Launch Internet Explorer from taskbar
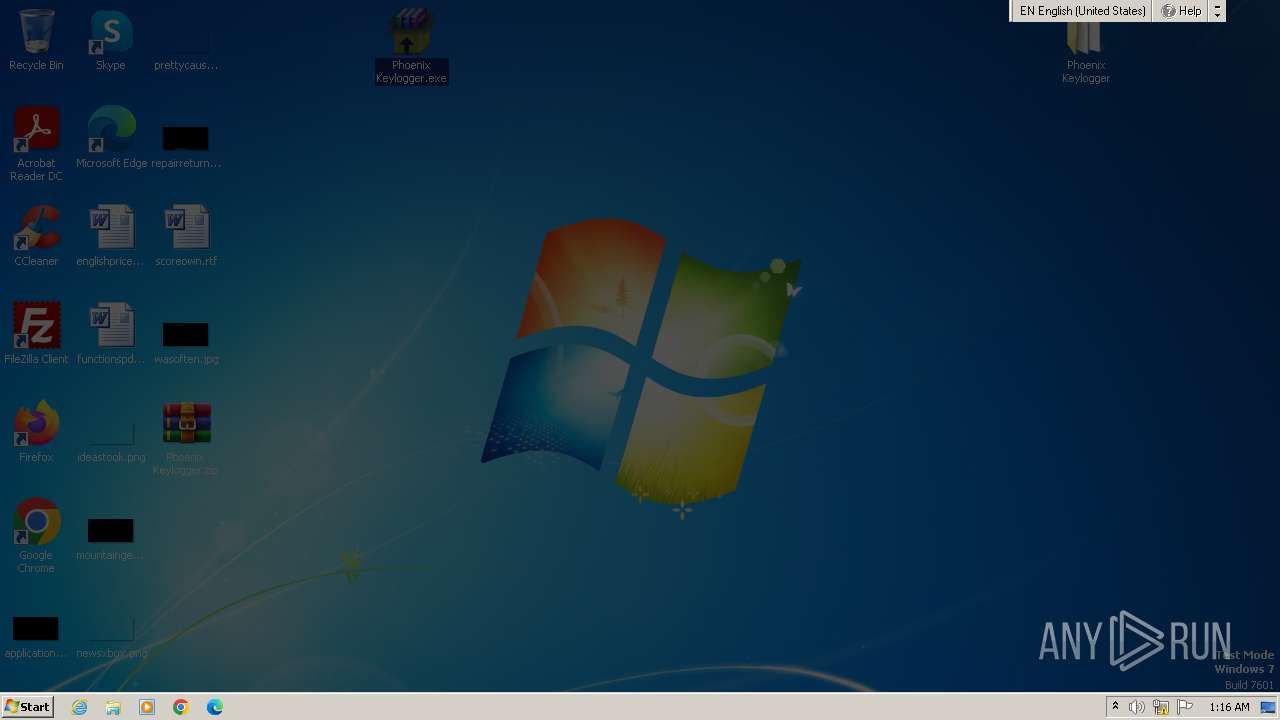 pyautogui.click(x=80, y=707)
